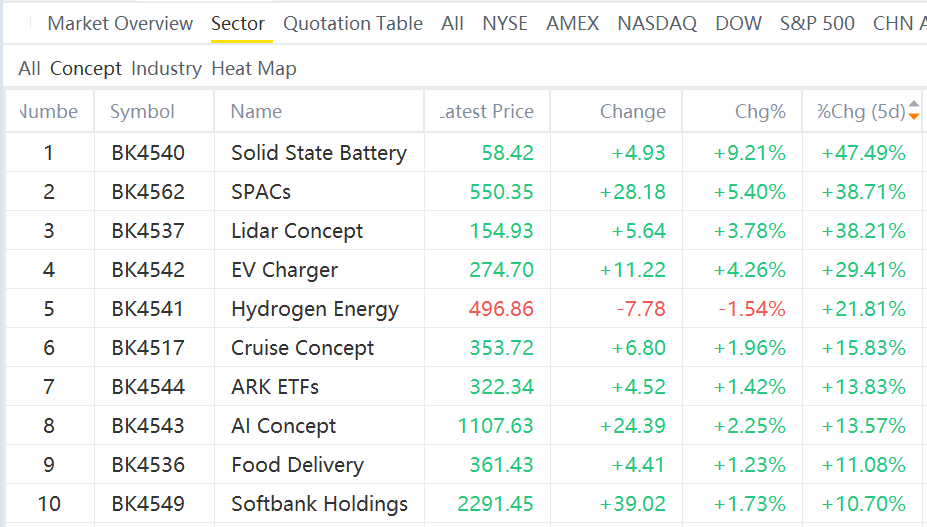Sort rows by the Name header
The width and height of the screenshot is (927, 527).
(x=256, y=112)
